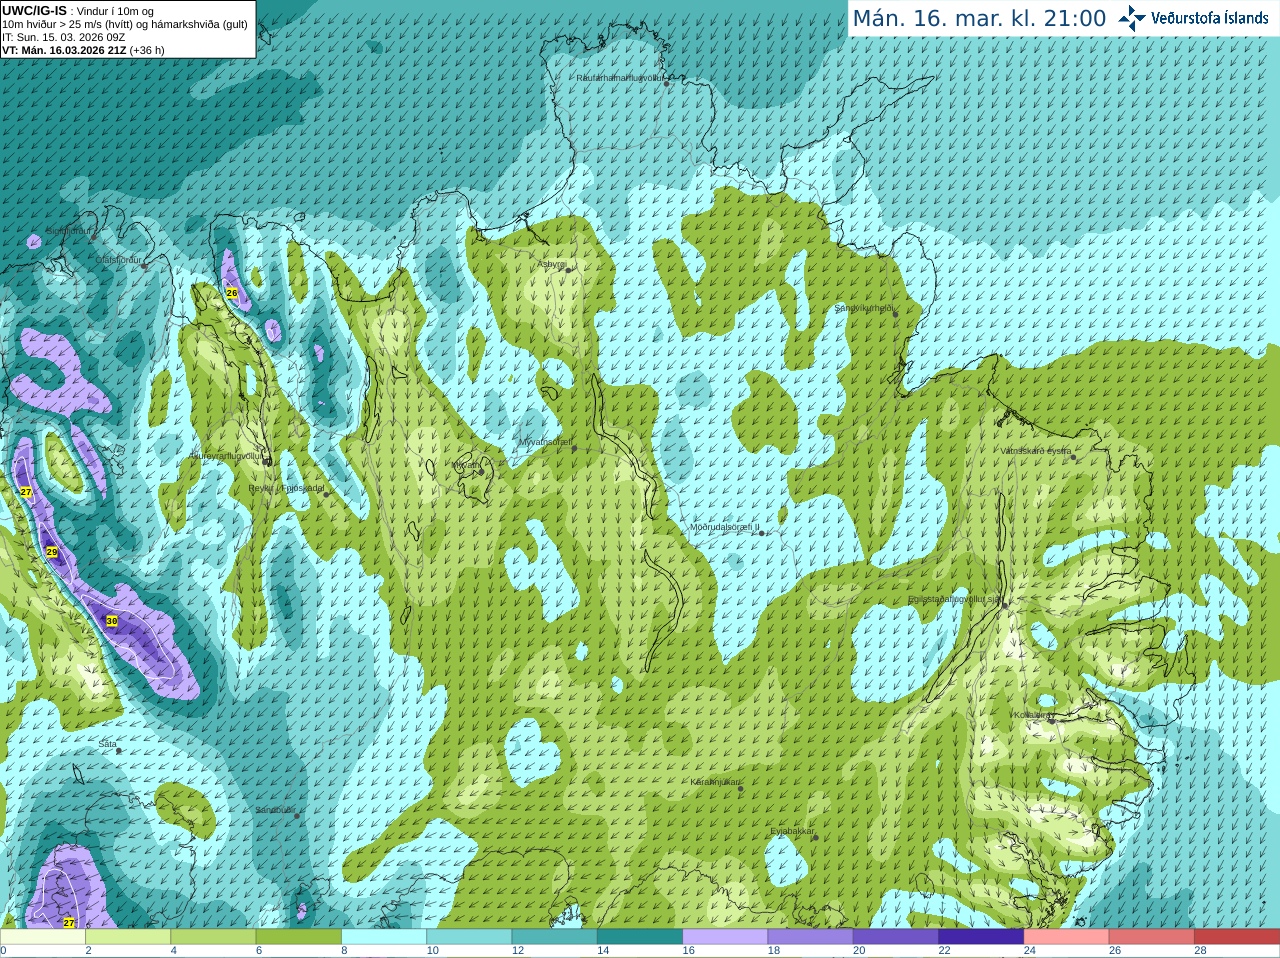This screenshot has height=958, width=1280.
Task: Pick the 20–22 violet legend swatch
Action: click(896, 937)
